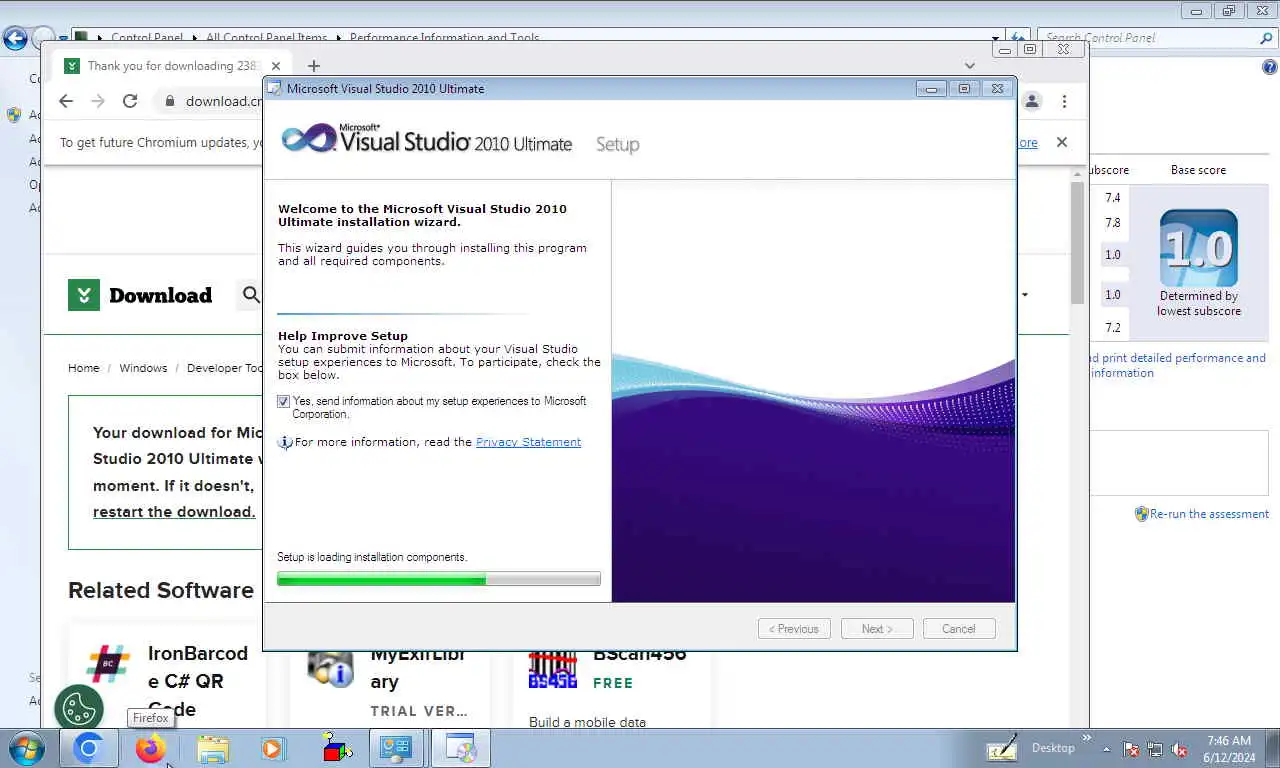Go back in the Chromium browser
Image resolution: width=1280 pixels, height=768 pixels.
tap(66, 101)
